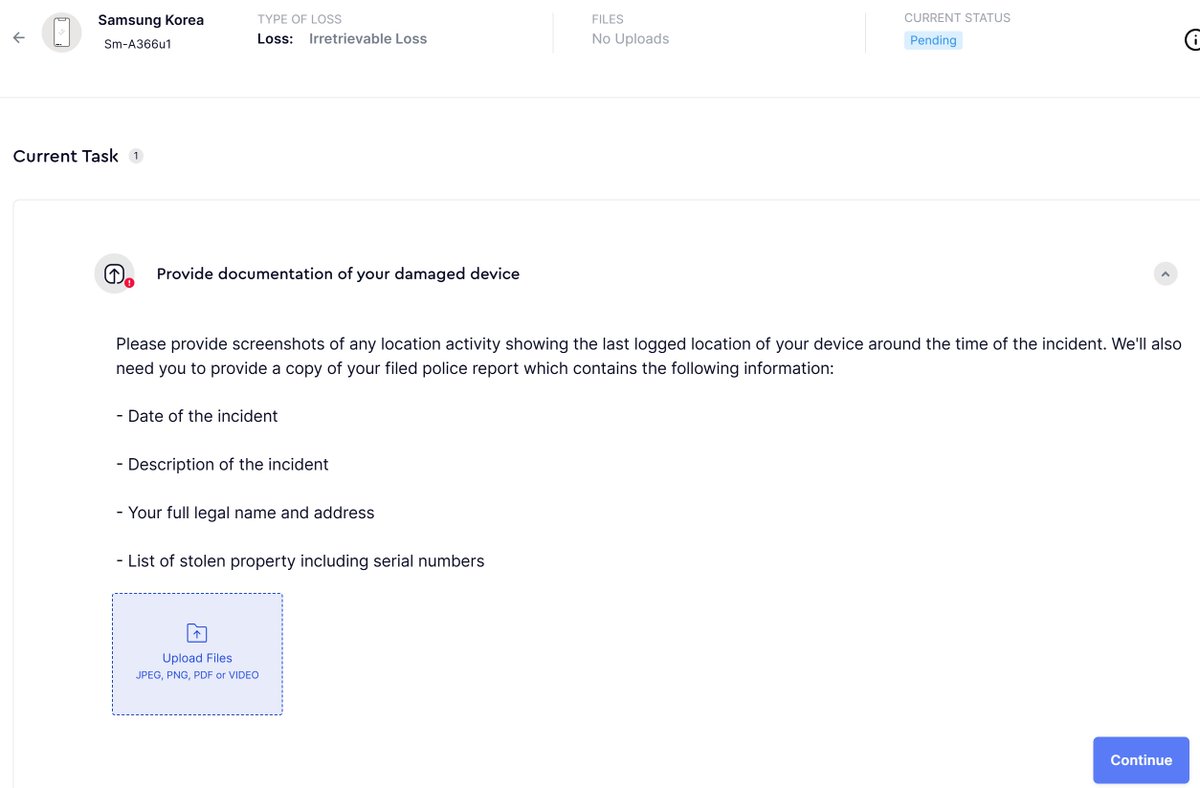Click the FILES header label
Screen dimensions: 1200x788
[608, 19]
